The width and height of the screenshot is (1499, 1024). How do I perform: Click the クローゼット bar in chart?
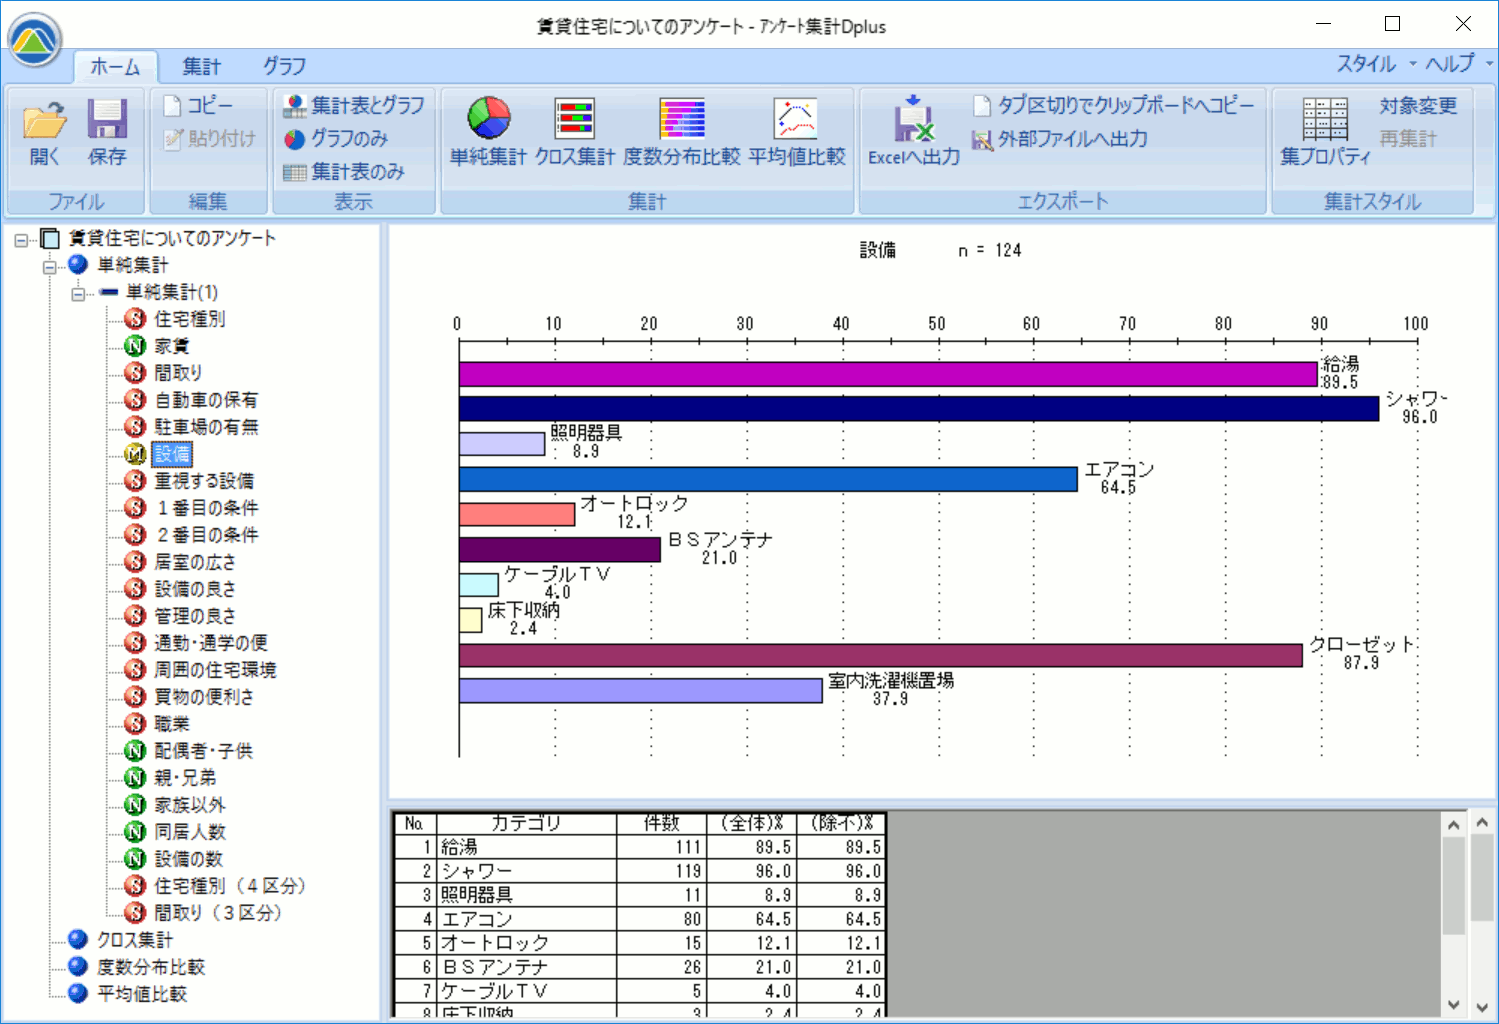[x=881, y=656]
